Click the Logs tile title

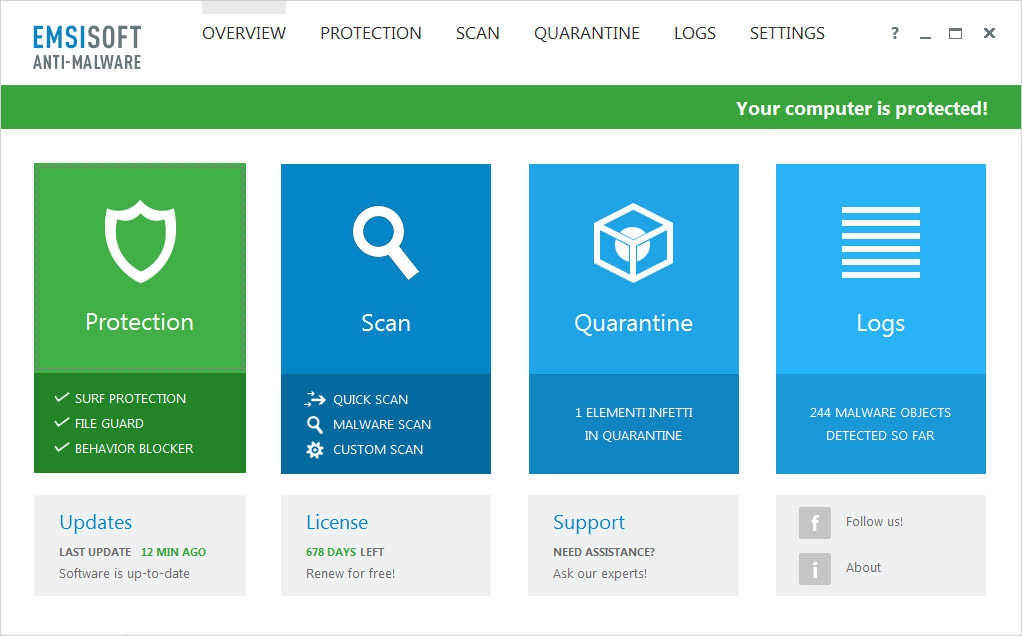pos(881,324)
